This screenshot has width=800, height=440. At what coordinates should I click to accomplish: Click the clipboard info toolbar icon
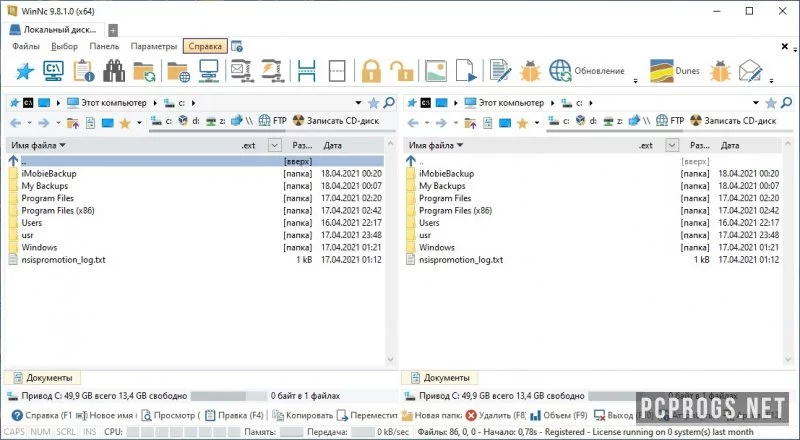click(x=84, y=71)
